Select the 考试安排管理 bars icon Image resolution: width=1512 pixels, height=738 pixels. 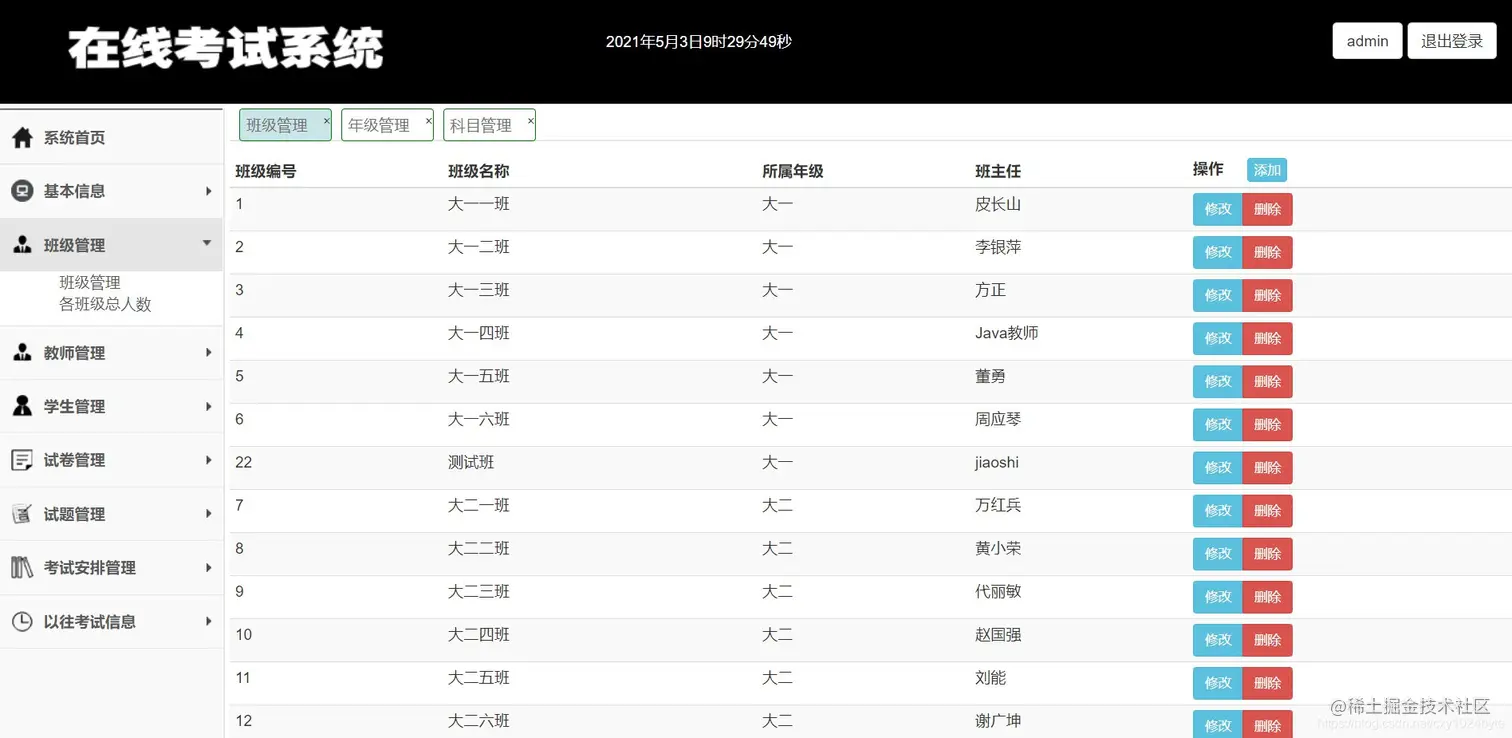point(22,567)
